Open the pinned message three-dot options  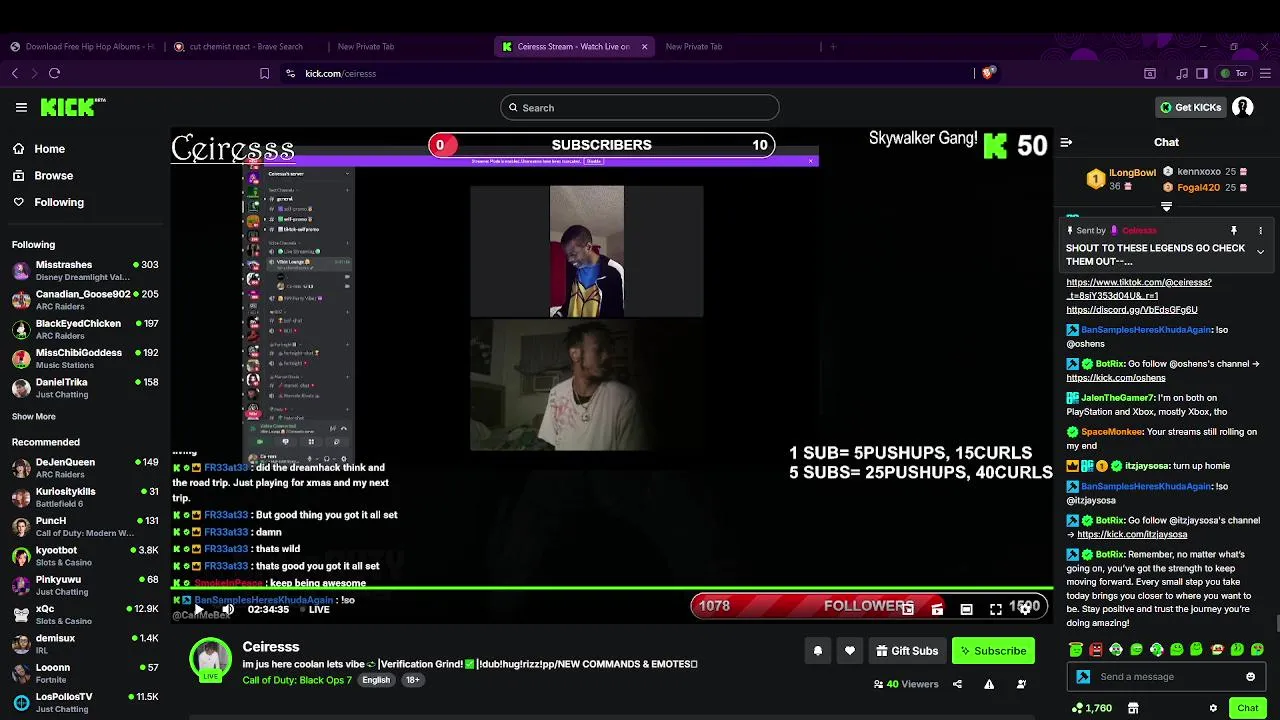pyautogui.click(x=1260, y=231)
